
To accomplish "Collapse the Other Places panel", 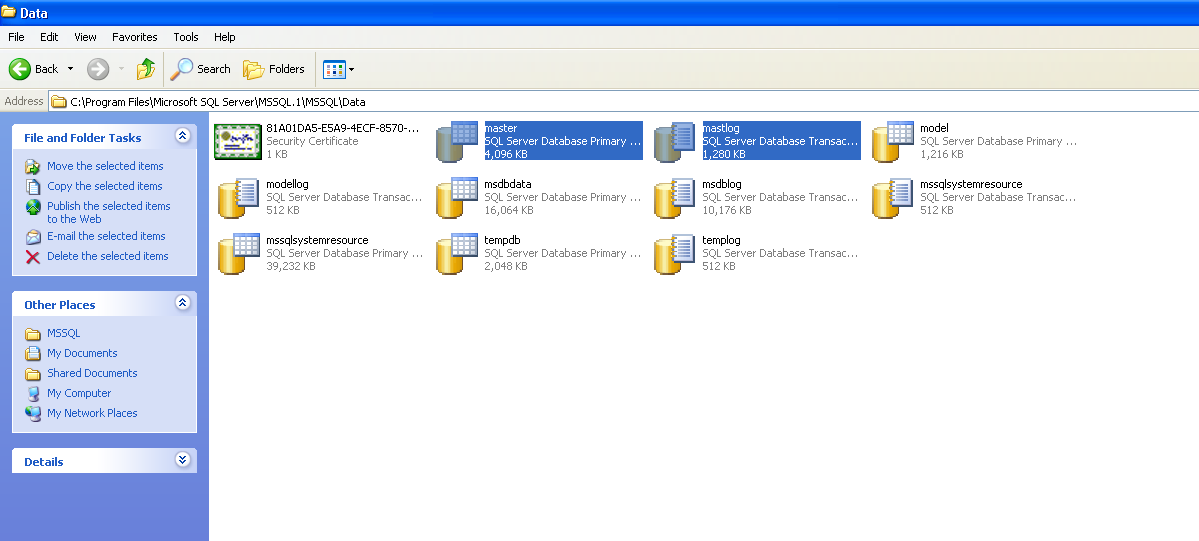I will click(x=183, y=302).
